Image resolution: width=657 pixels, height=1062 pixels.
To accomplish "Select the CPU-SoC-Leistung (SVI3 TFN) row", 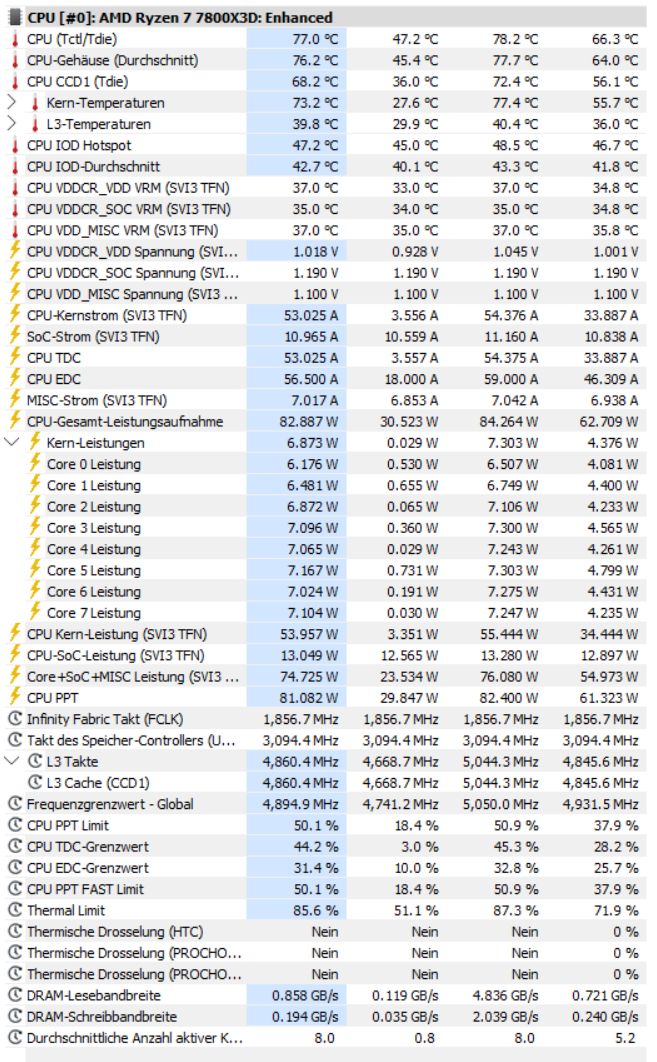I will pyautogui.click(x=326, y=655).
